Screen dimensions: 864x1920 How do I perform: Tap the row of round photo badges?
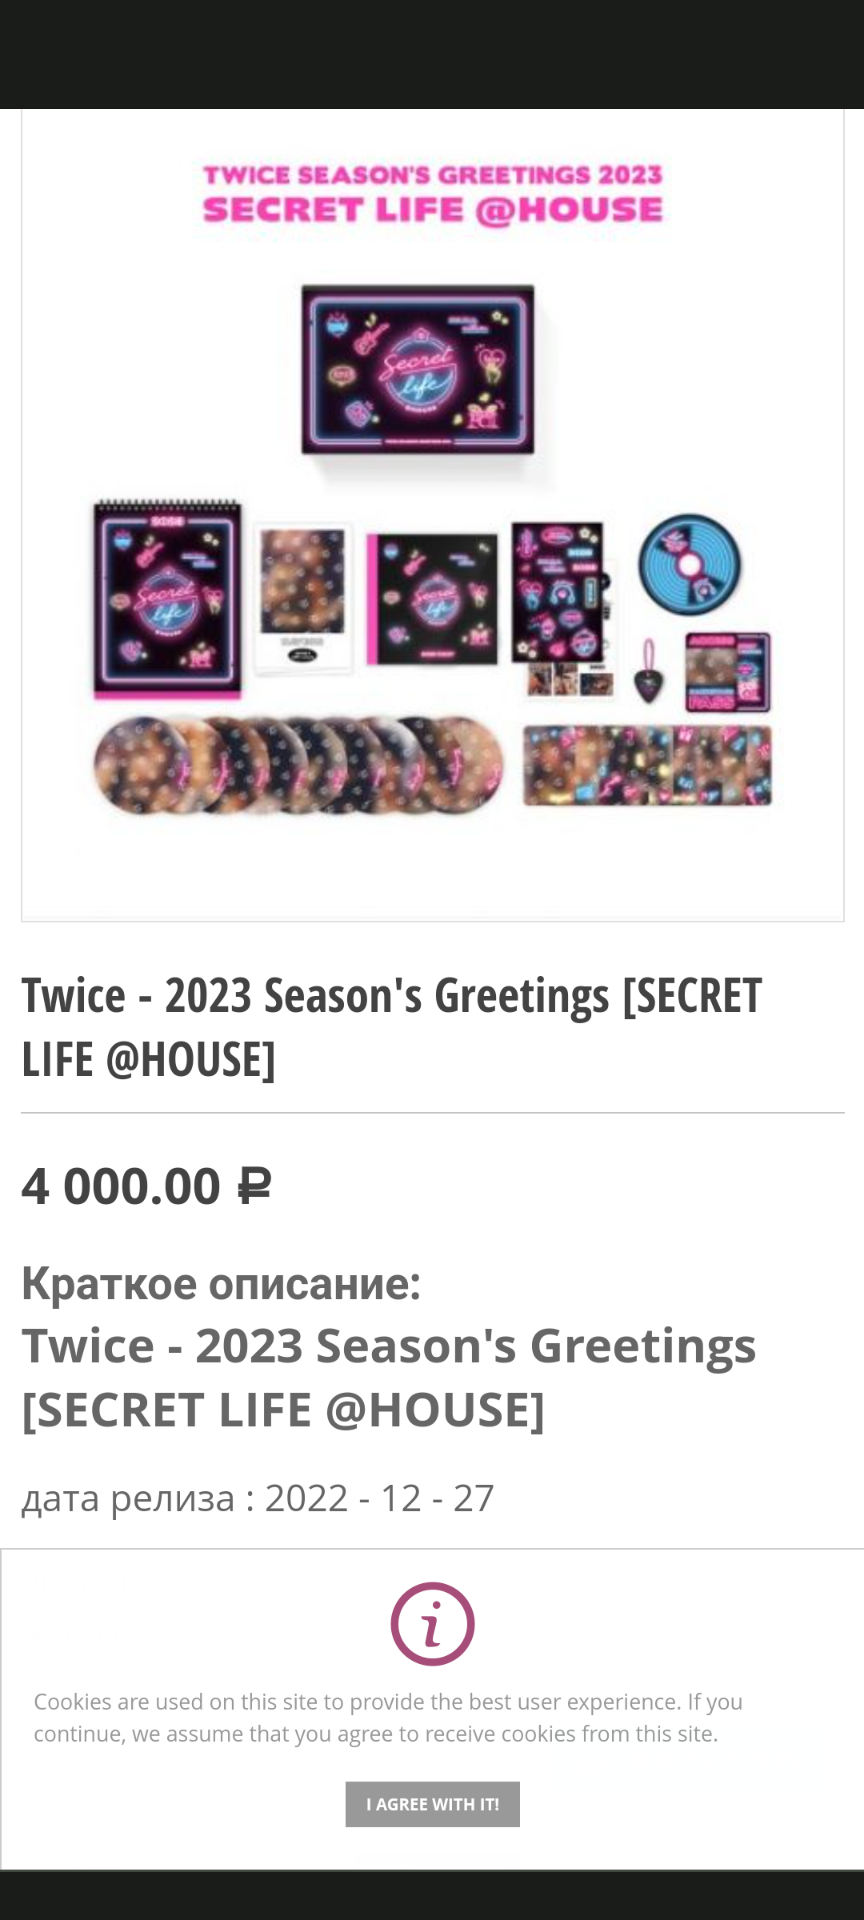coord(298,764)
